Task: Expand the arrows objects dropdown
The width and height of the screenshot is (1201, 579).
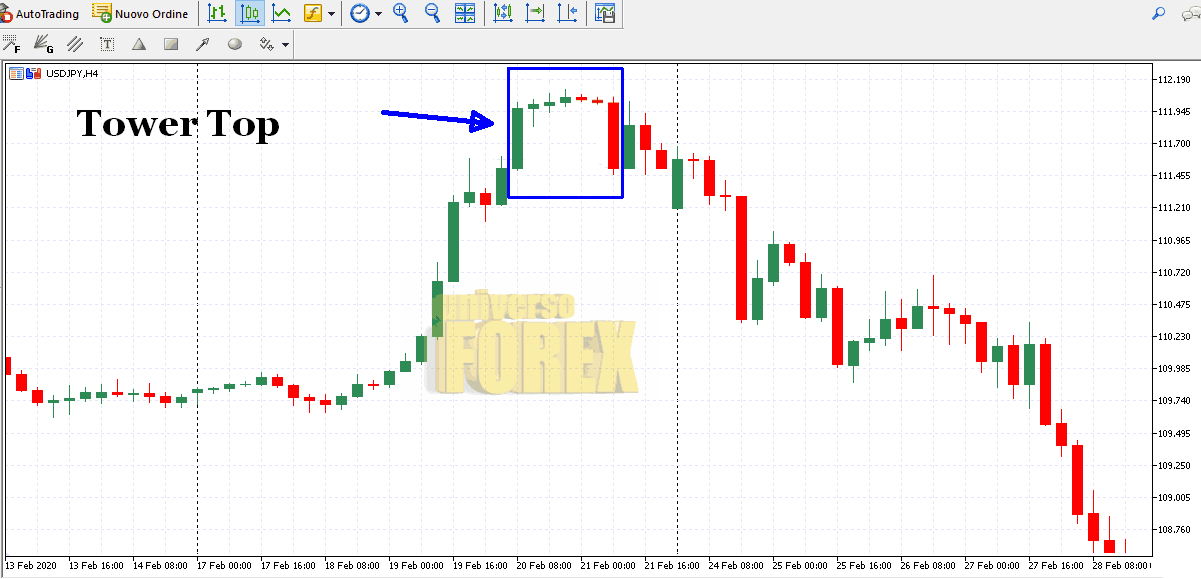Action: [x=285, y=44]
